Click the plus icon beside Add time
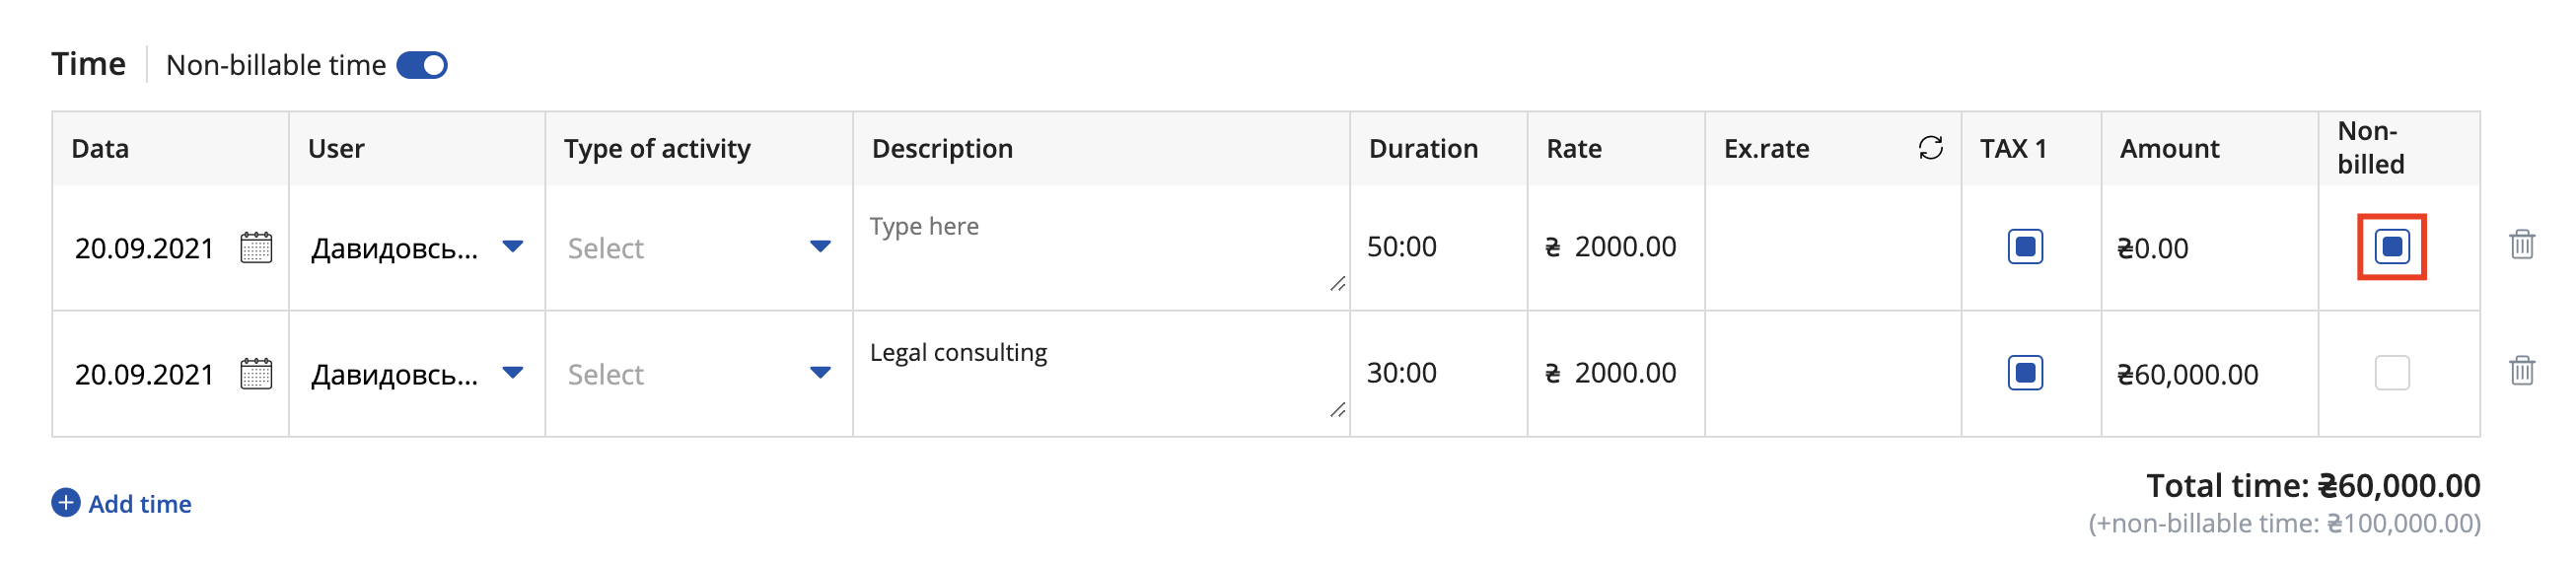 [66, 503]
